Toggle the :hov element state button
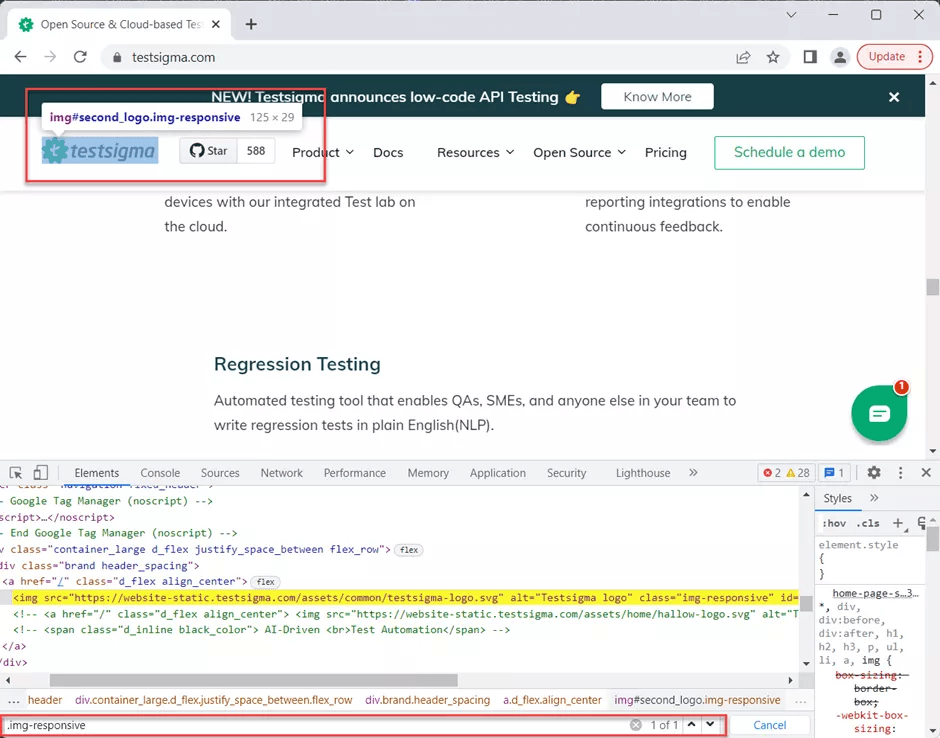This screenshot has width=940, height=738. pyautogui.click(x=834, y=523)
